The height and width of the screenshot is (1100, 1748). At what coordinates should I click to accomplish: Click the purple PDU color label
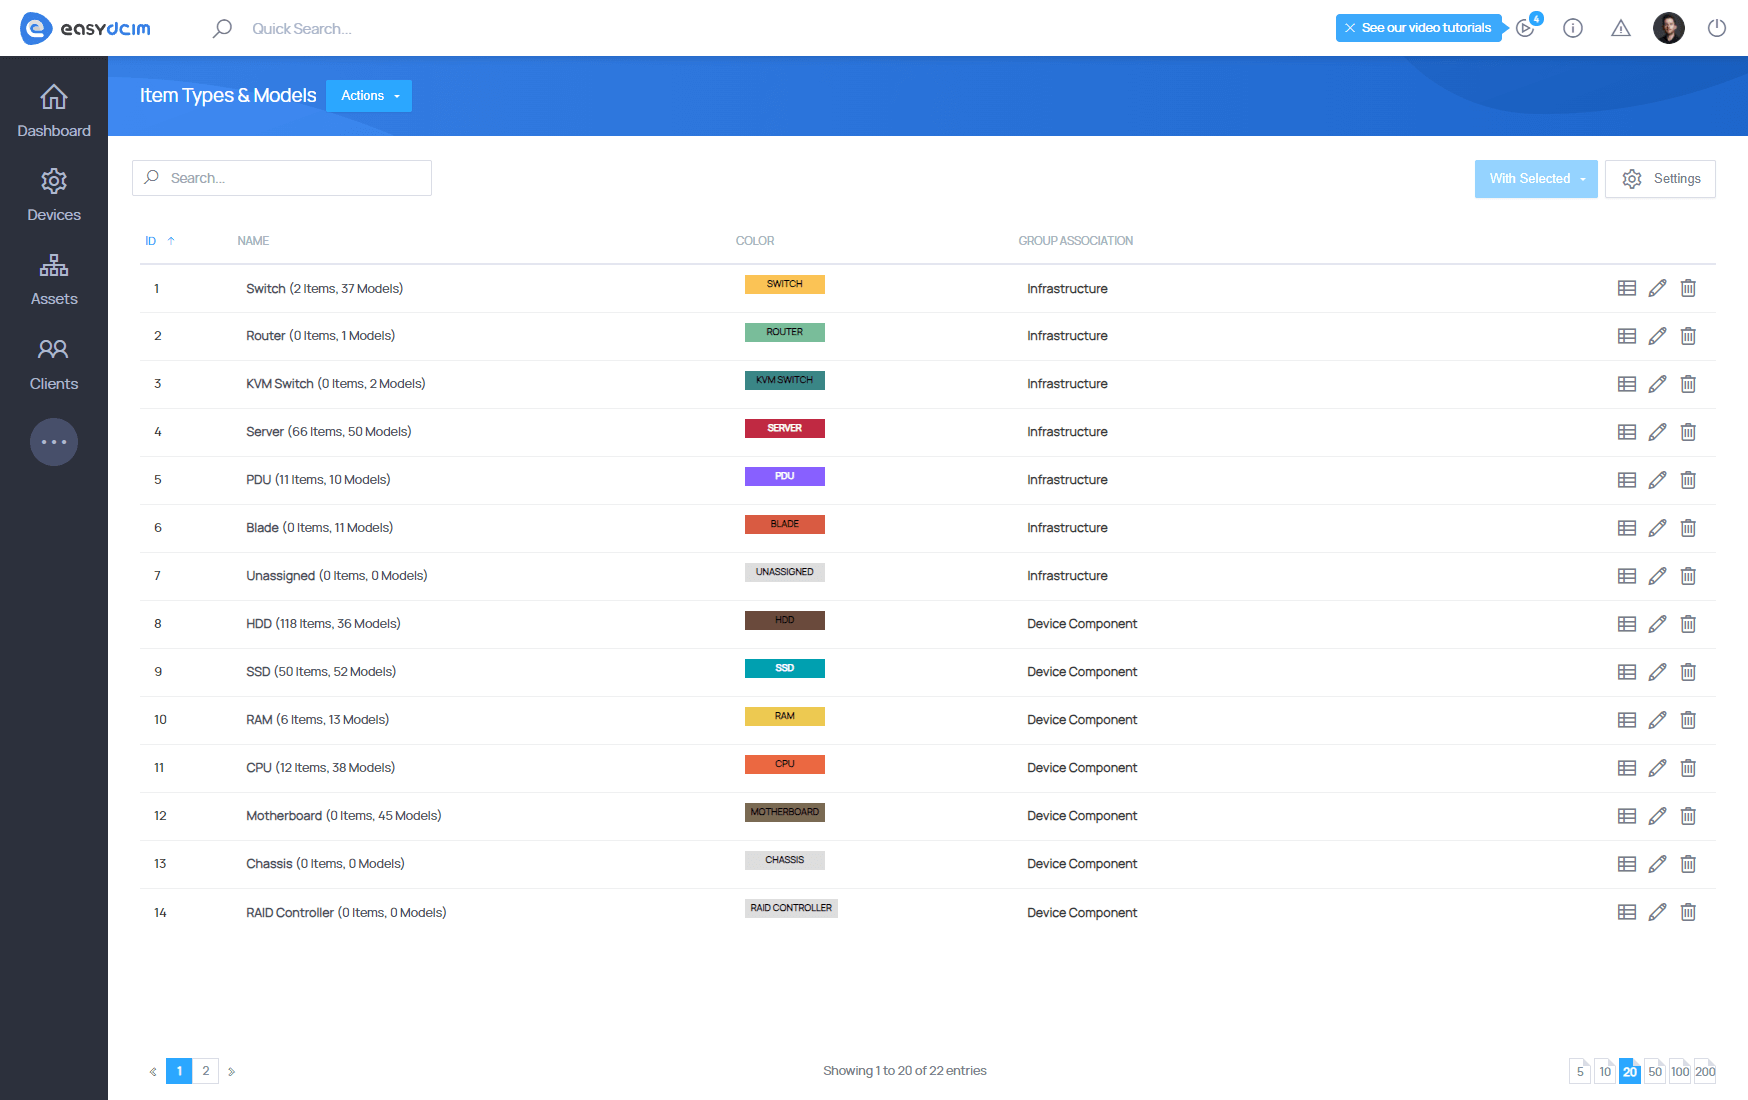[x=784, y=476]
